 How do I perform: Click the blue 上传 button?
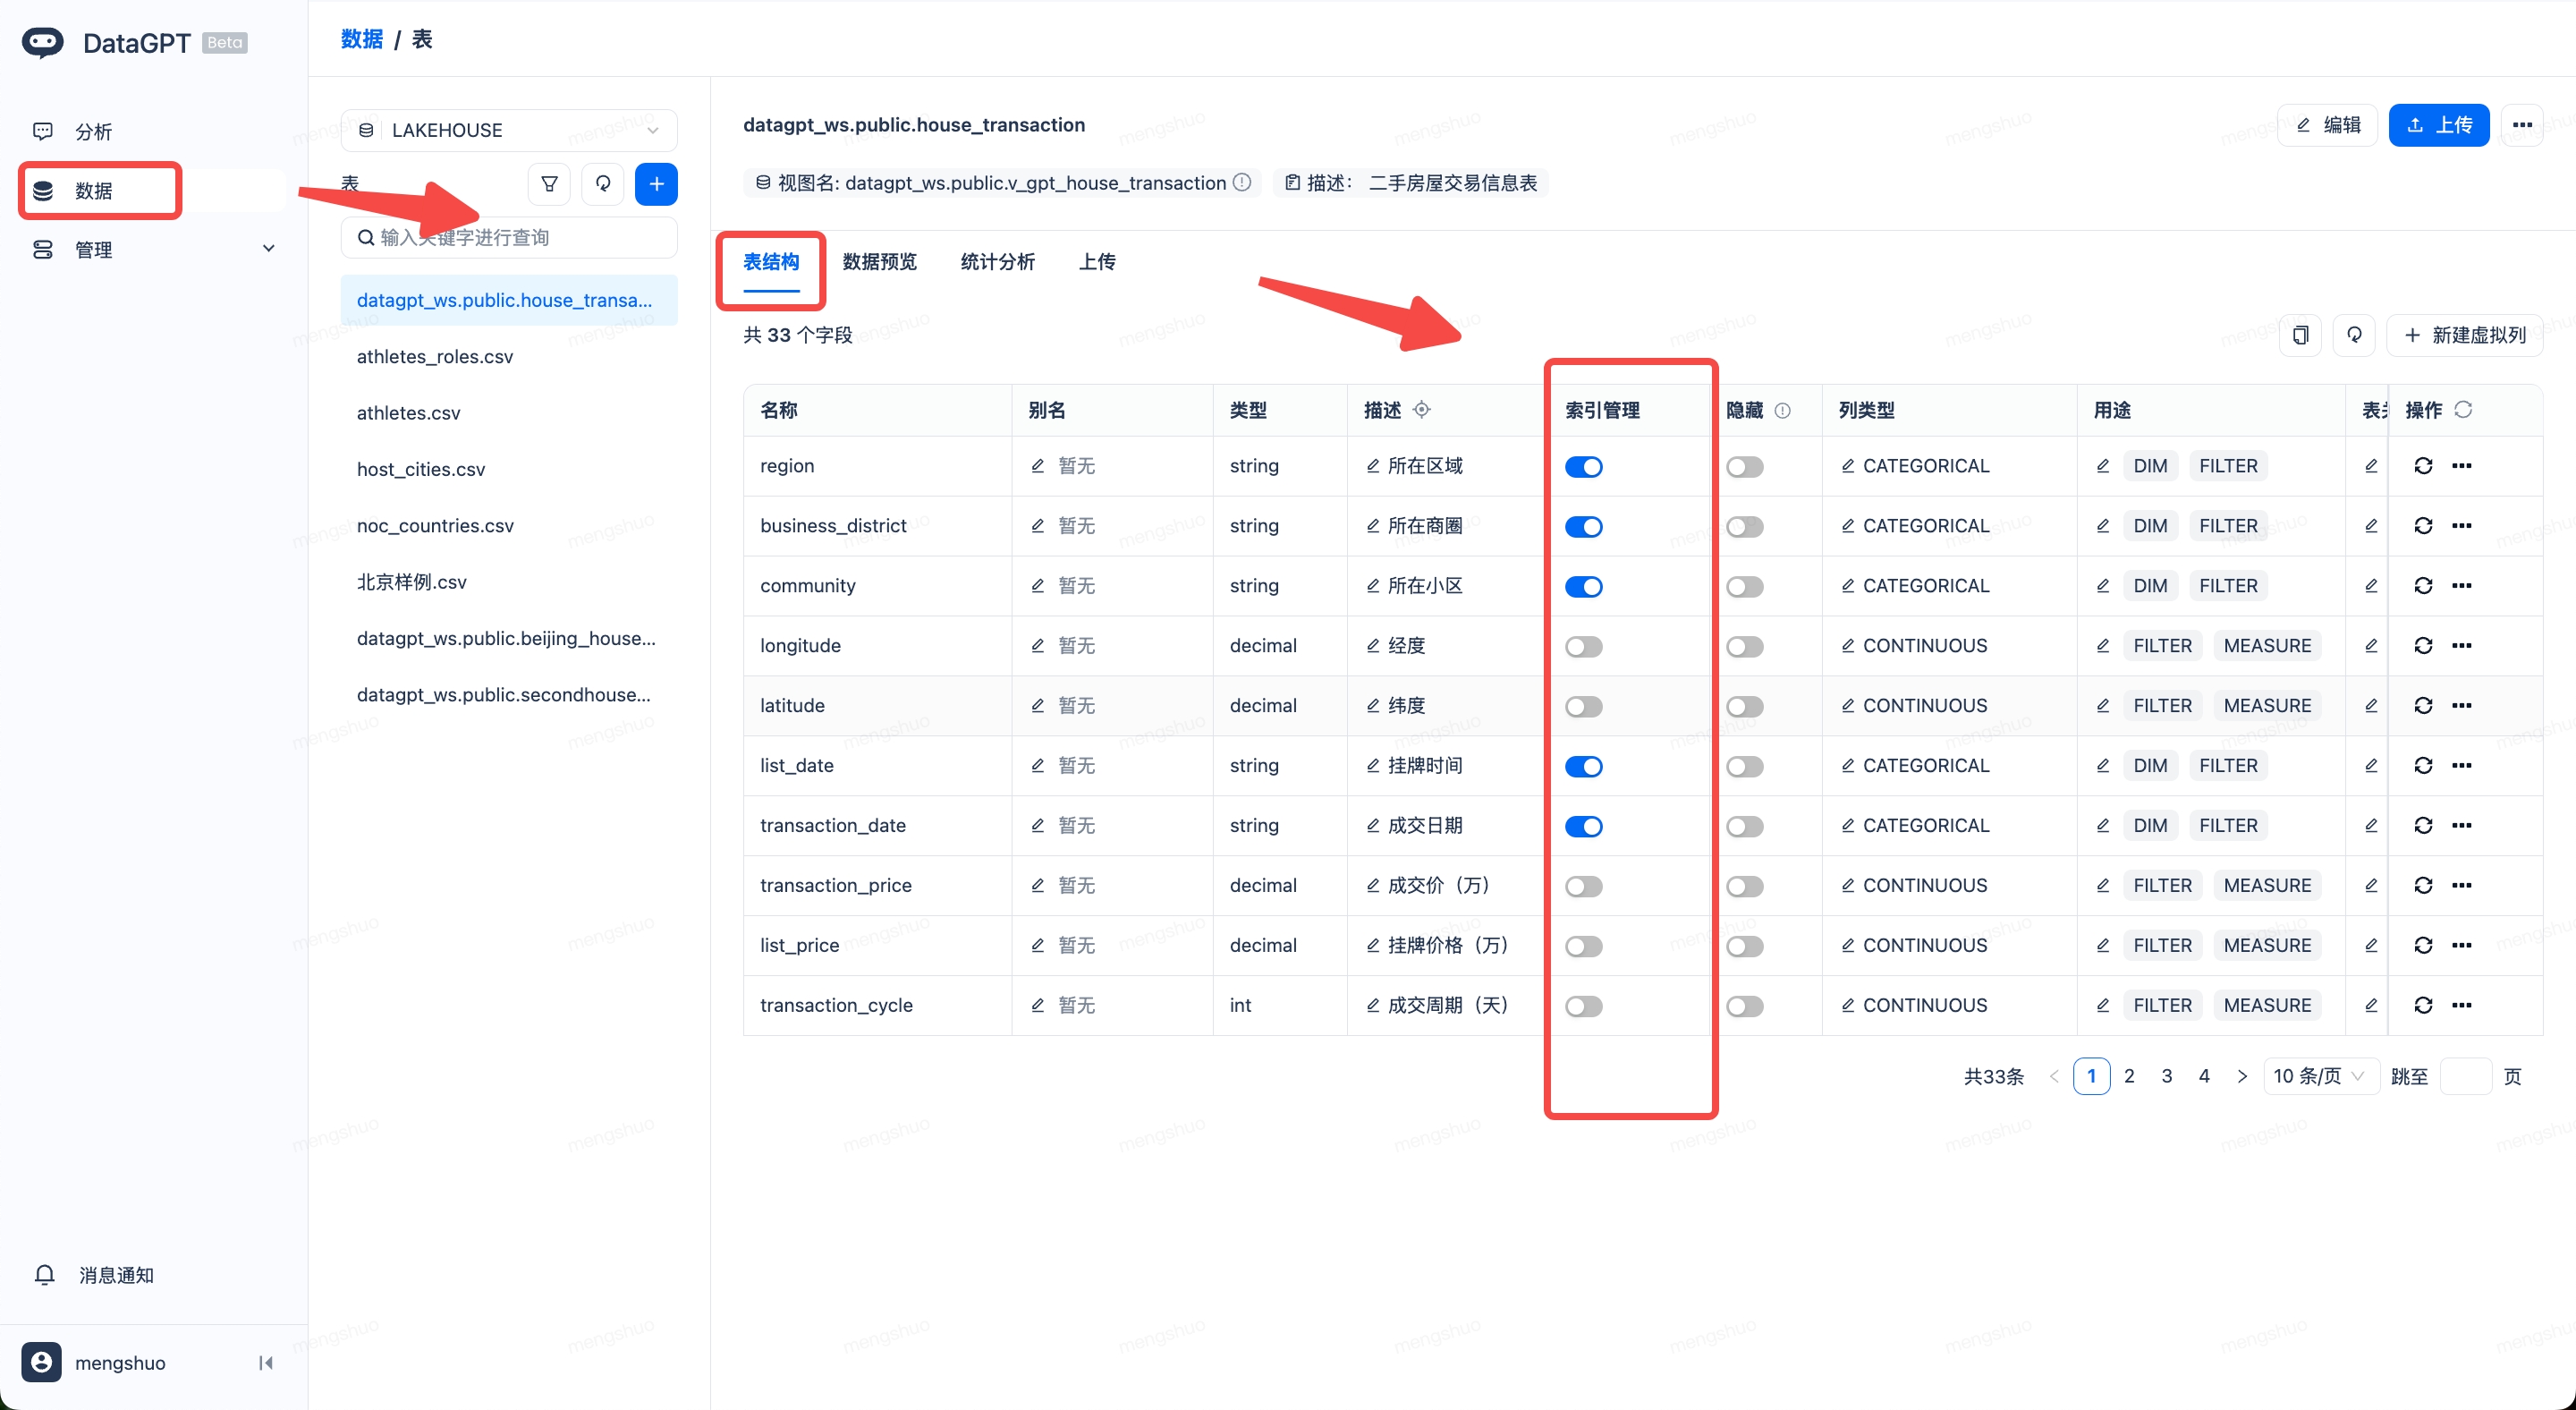point(2438,125)
